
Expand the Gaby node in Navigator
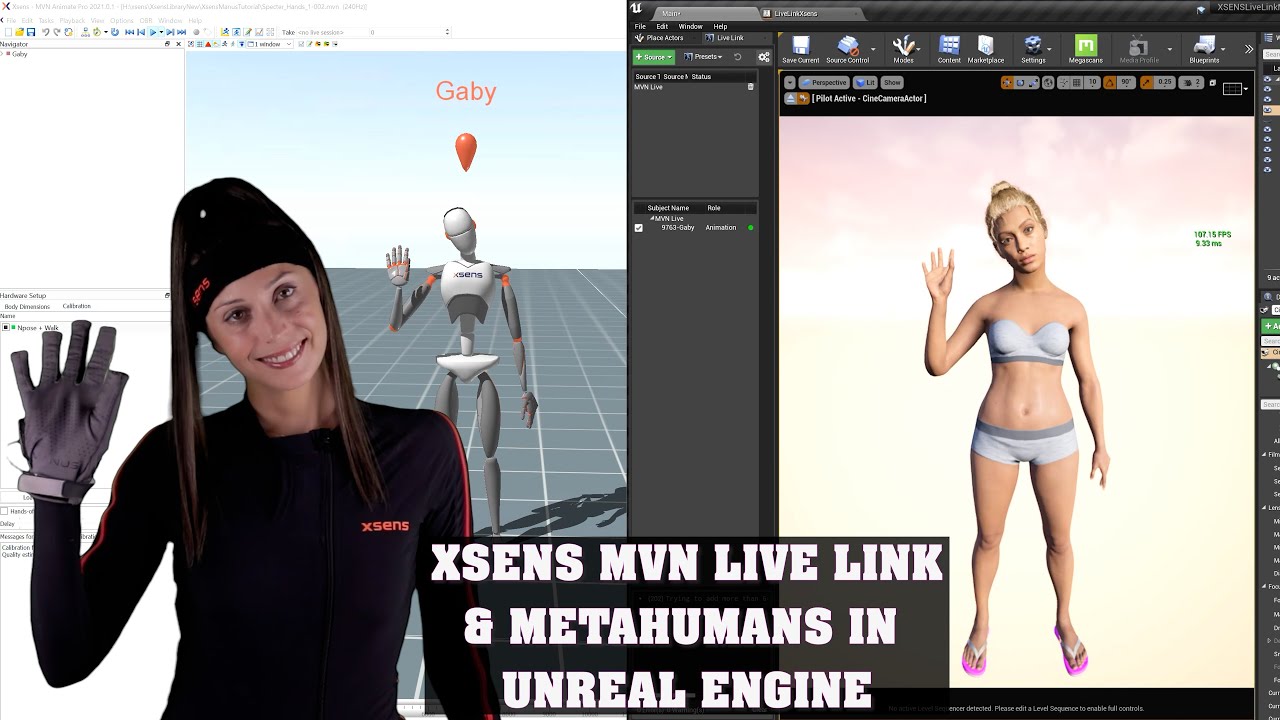pos(3,54)
